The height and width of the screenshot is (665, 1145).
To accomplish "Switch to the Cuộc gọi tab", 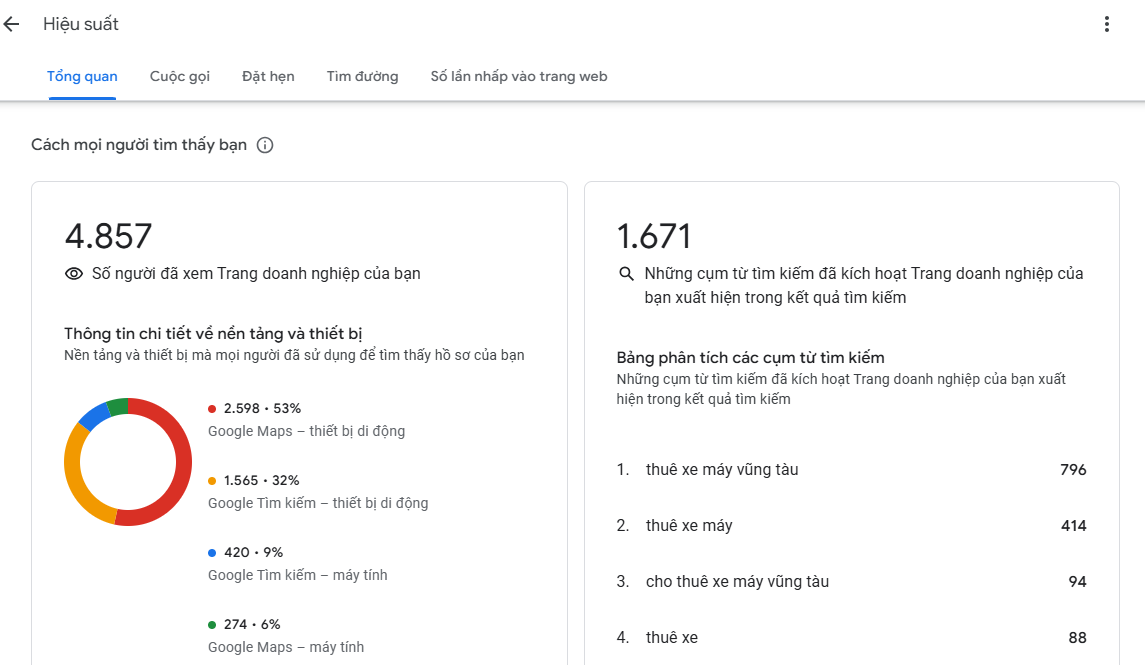I will click(x=180, y=76).
